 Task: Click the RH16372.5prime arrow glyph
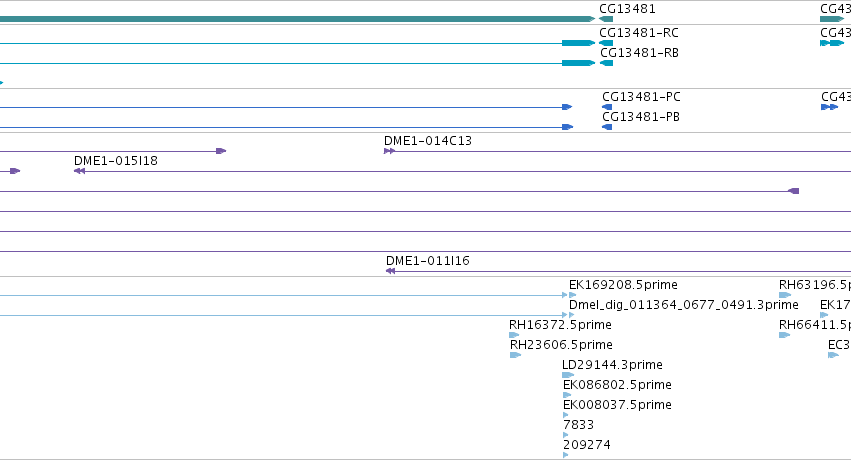click(514, 335)
